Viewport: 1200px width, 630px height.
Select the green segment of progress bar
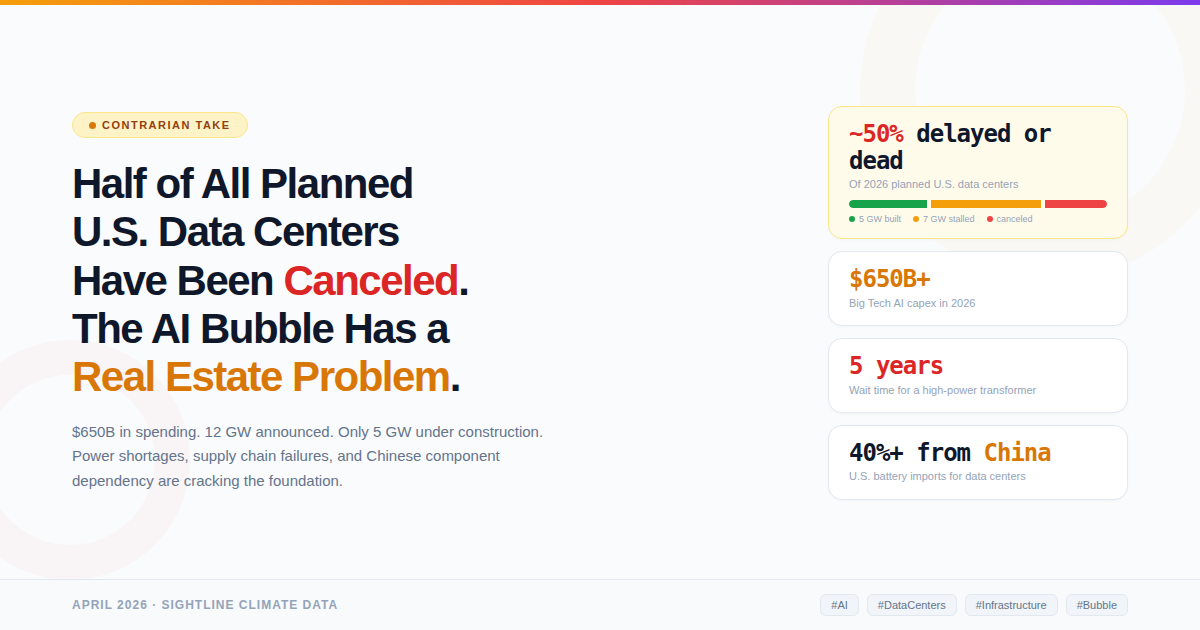888,204
